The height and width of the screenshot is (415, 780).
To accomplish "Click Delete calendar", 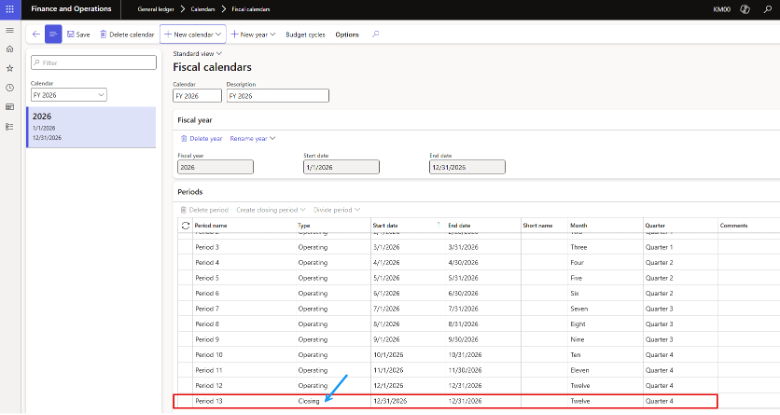I will pyautogui.click(x=127, y=34).
